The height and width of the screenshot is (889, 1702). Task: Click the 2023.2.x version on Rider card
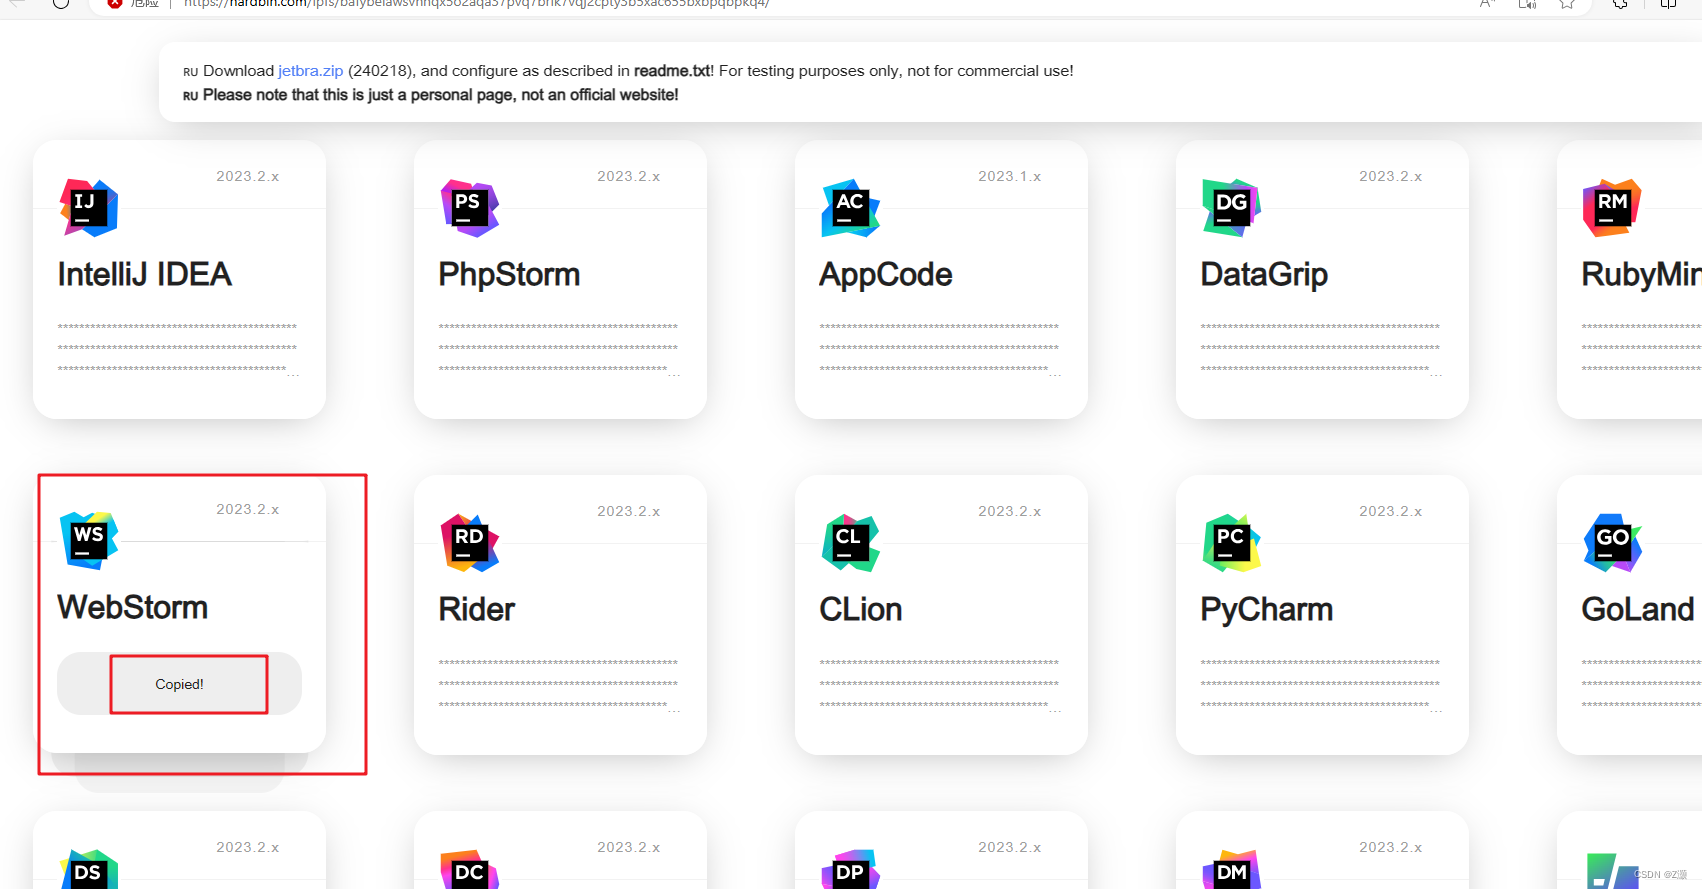point(628,511)
